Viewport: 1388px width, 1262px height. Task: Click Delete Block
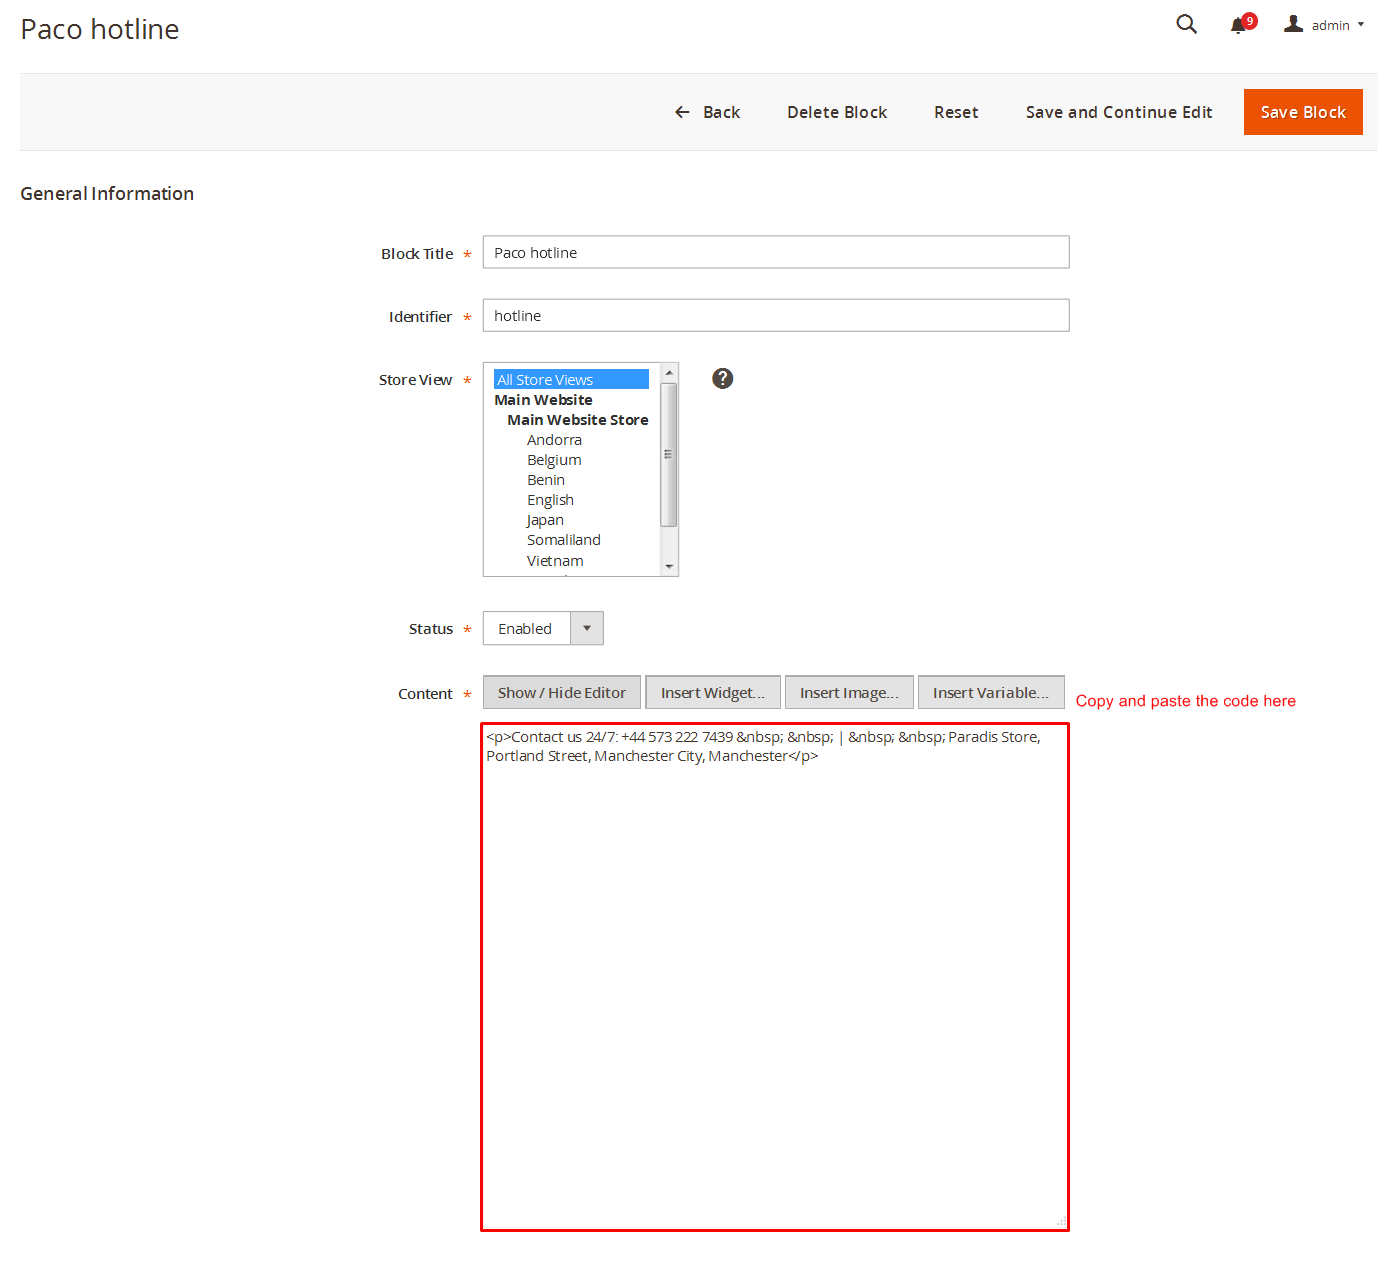pyautogui.click(x=837, y=112)
